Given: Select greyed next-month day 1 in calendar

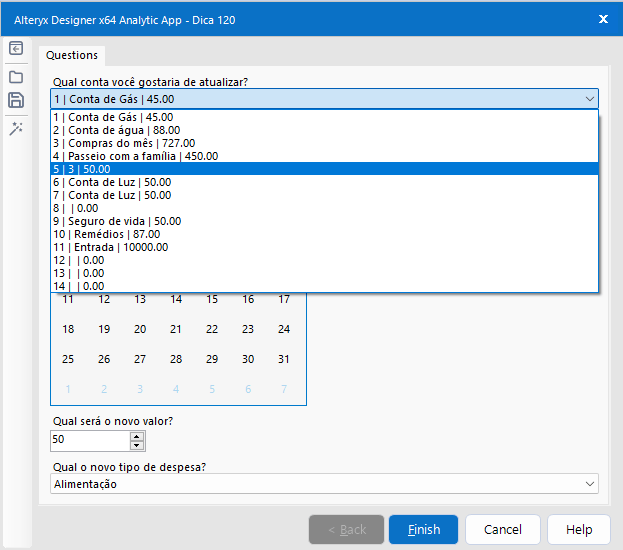Looking at the screenshot, I should [x=68, y=389].
